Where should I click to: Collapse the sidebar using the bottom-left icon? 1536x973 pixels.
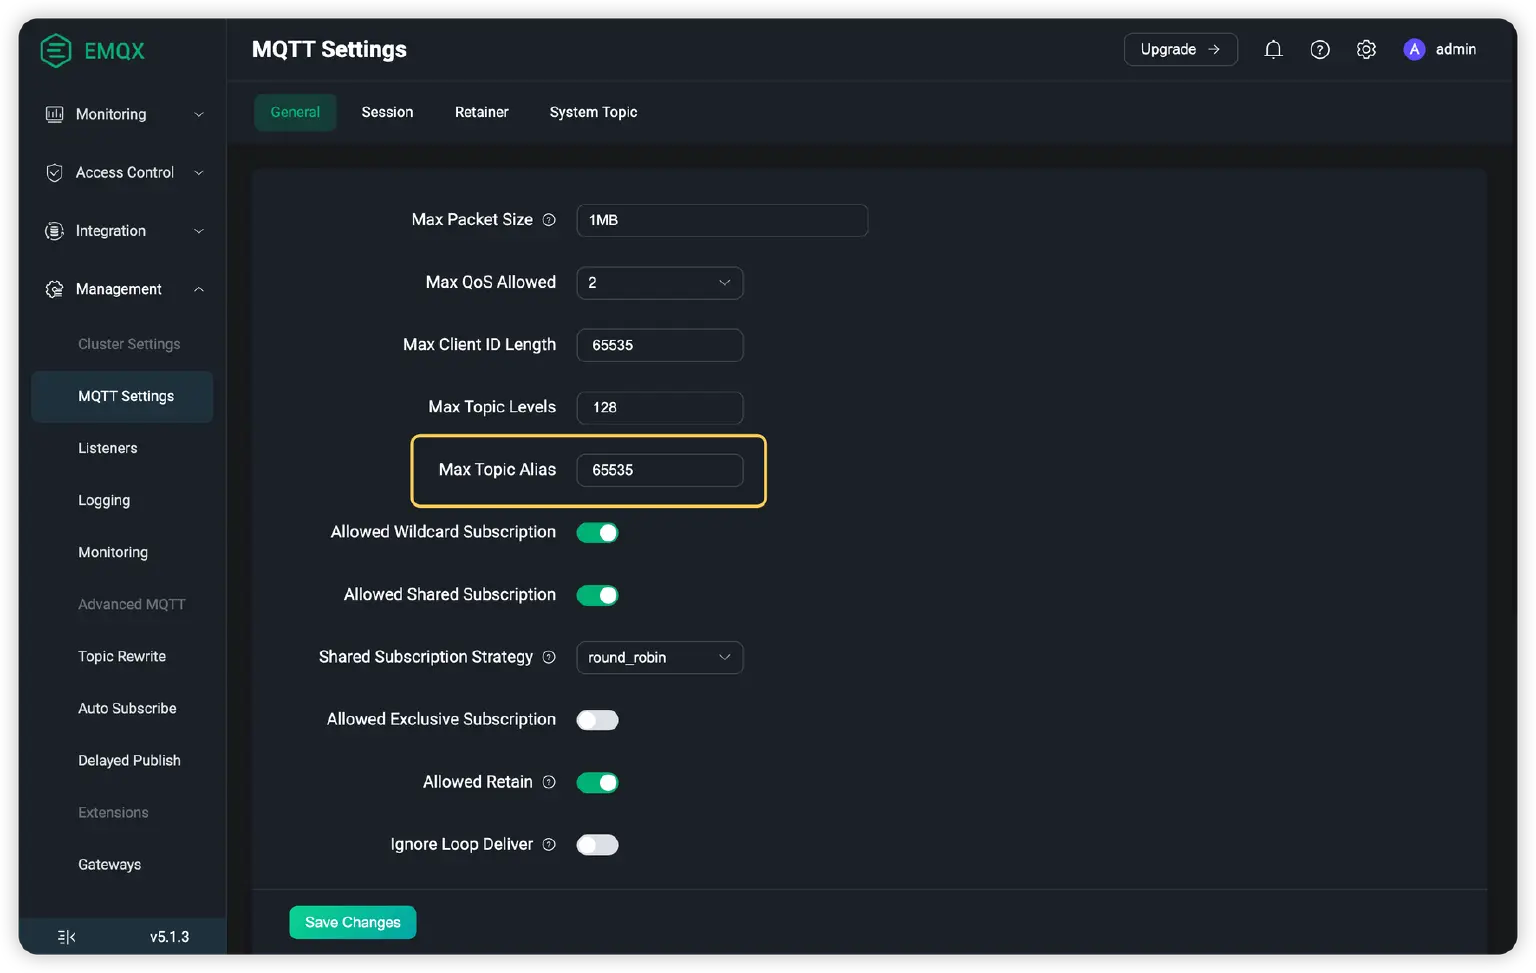(x=65, y=936)
